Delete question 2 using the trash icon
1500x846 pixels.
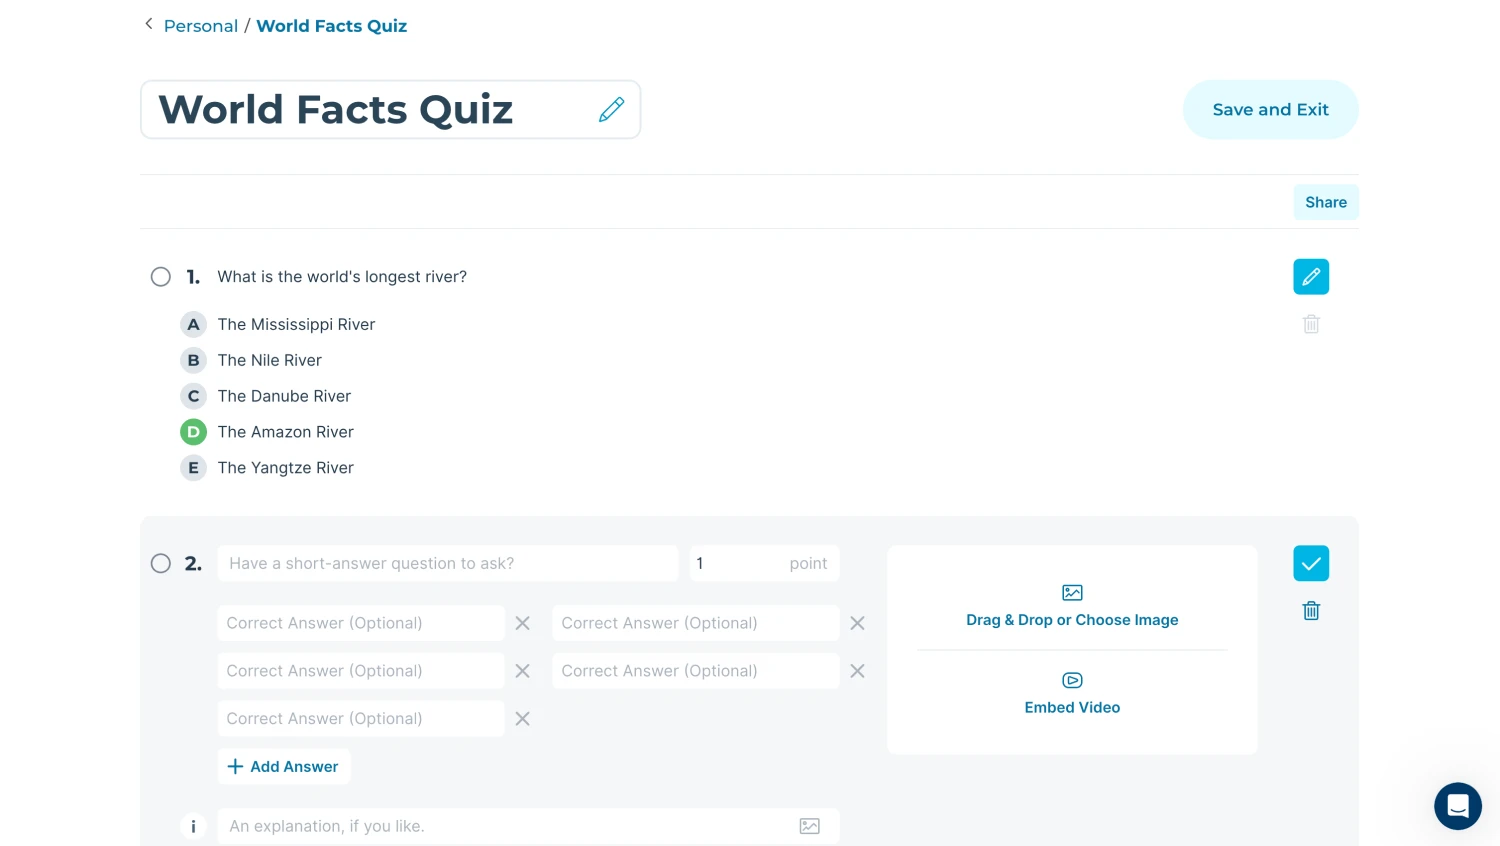[x=1311, y=610]
